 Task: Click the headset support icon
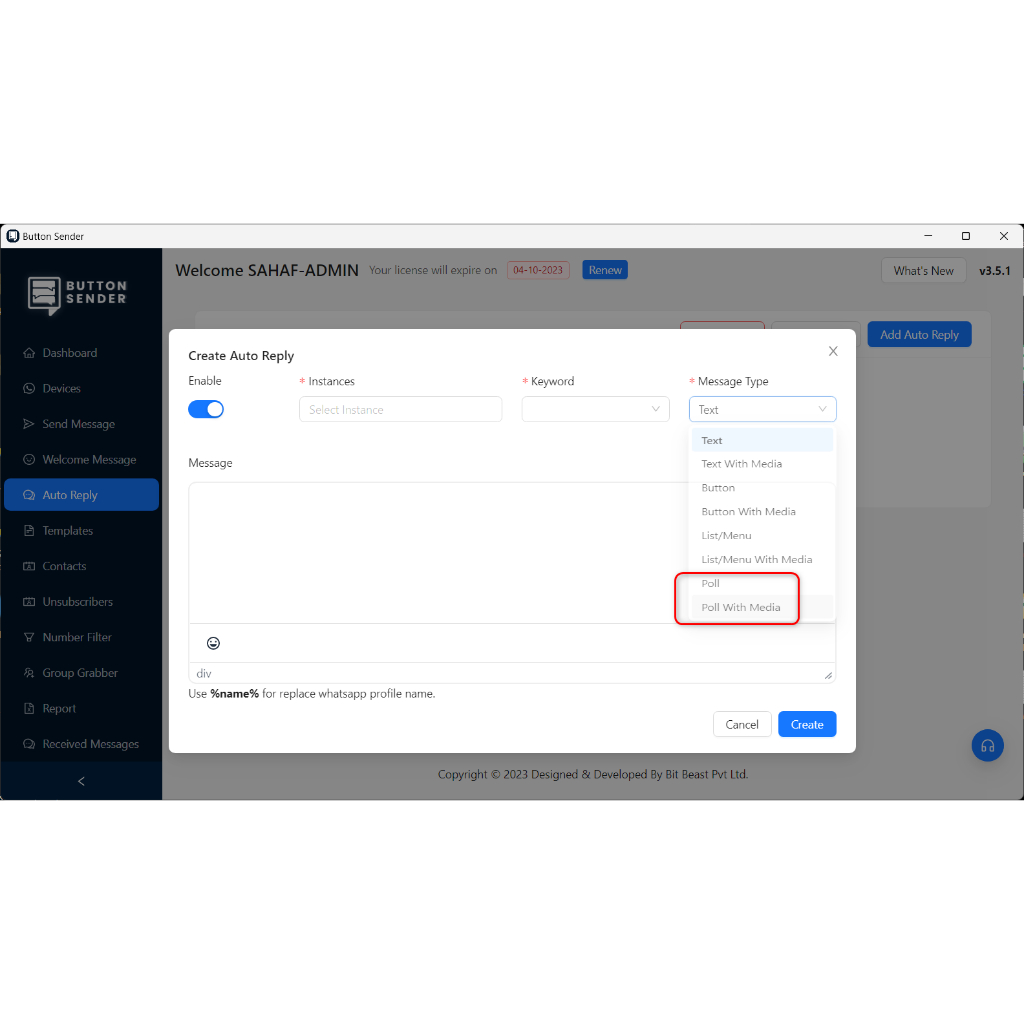987,745
